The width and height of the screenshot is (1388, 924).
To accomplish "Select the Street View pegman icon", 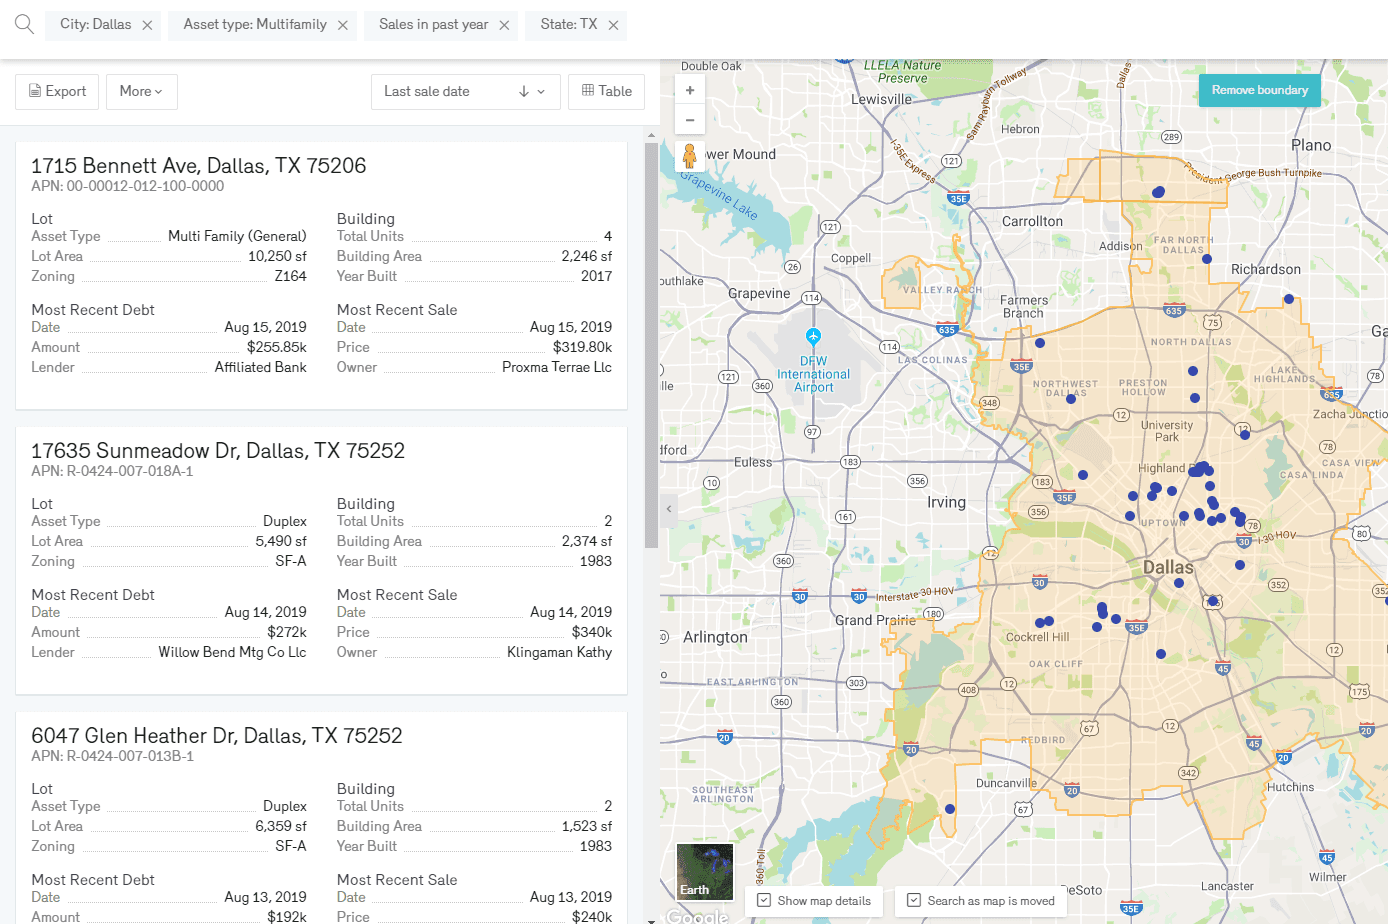I will pyautogui.click(x=689, y=156).
